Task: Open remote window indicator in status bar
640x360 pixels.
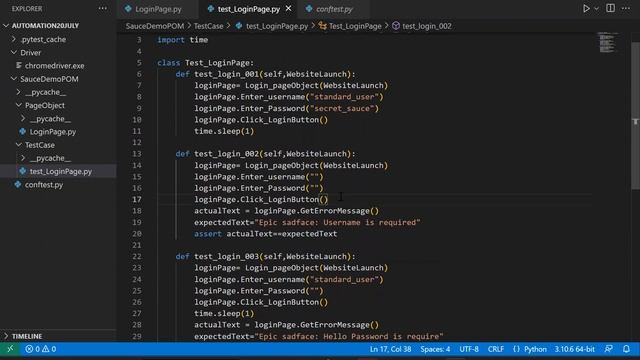Action: point(10,349)
